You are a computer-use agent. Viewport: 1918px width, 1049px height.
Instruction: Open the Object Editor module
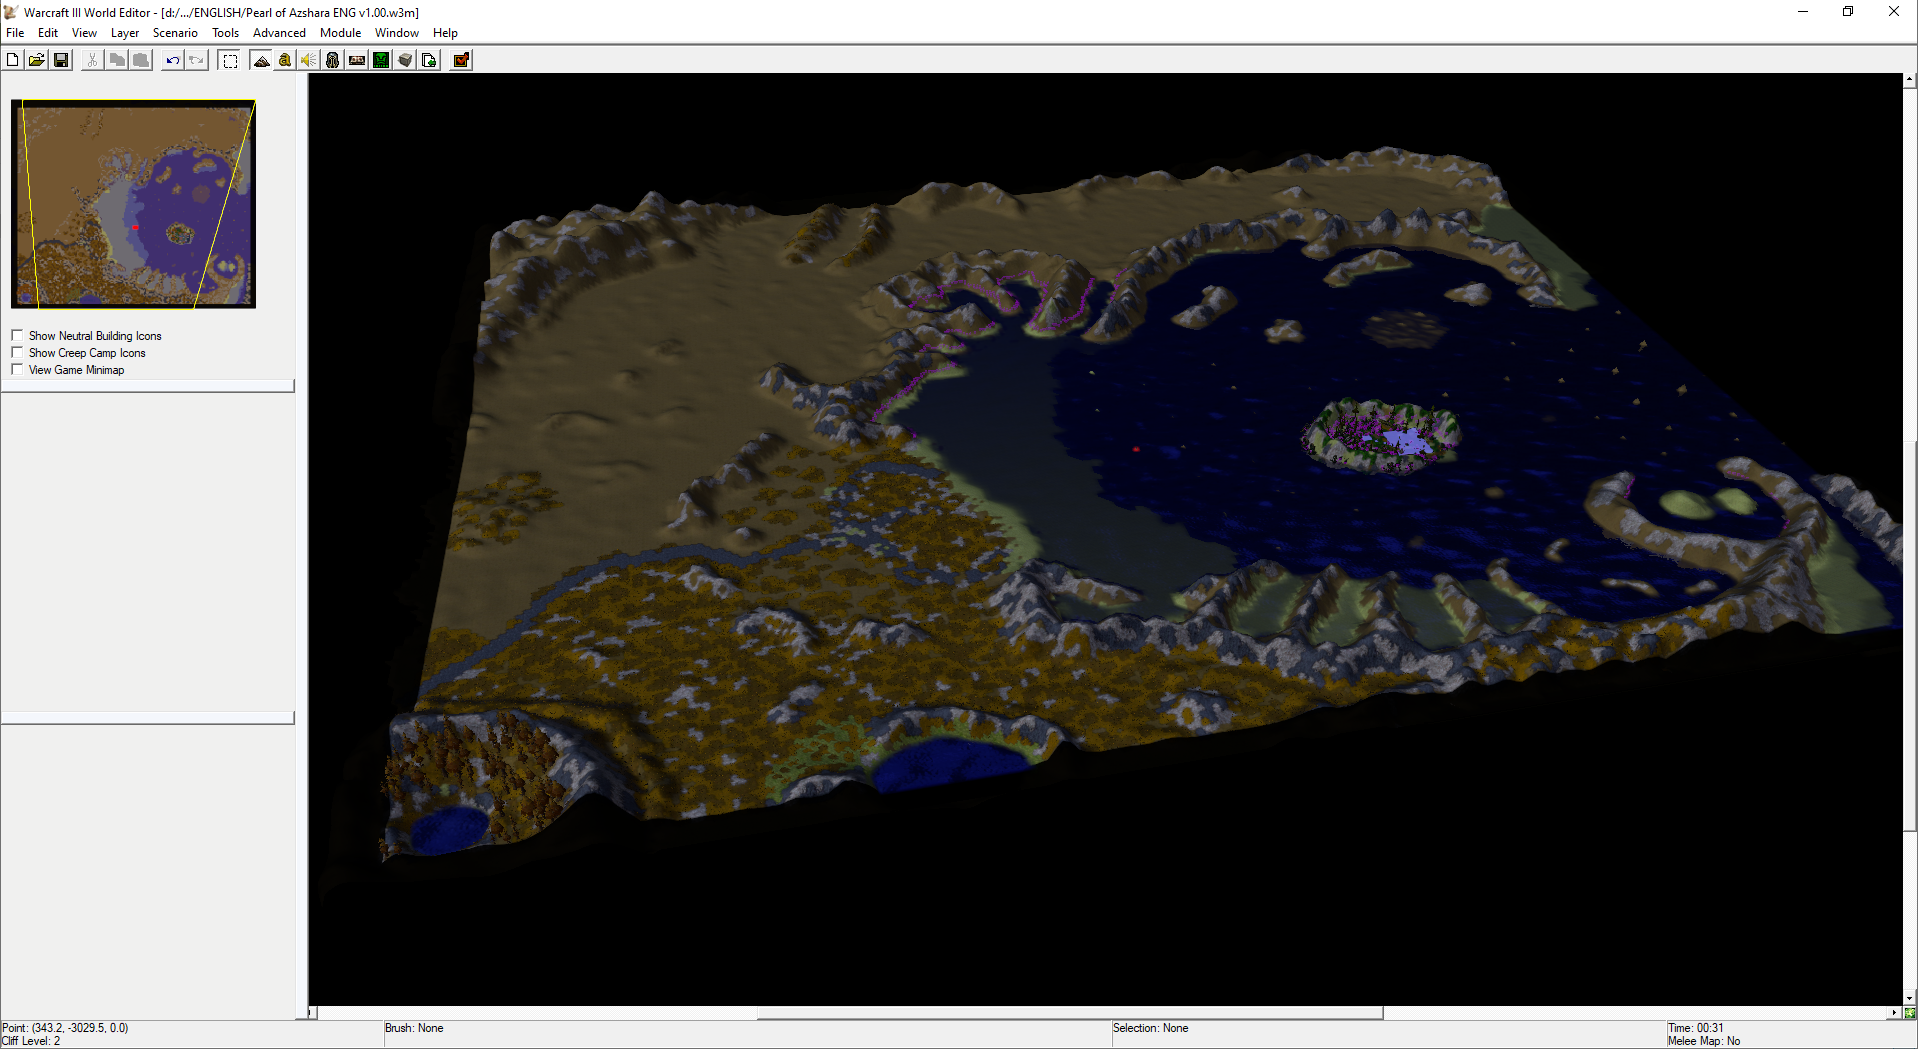[x=333, y=60]
